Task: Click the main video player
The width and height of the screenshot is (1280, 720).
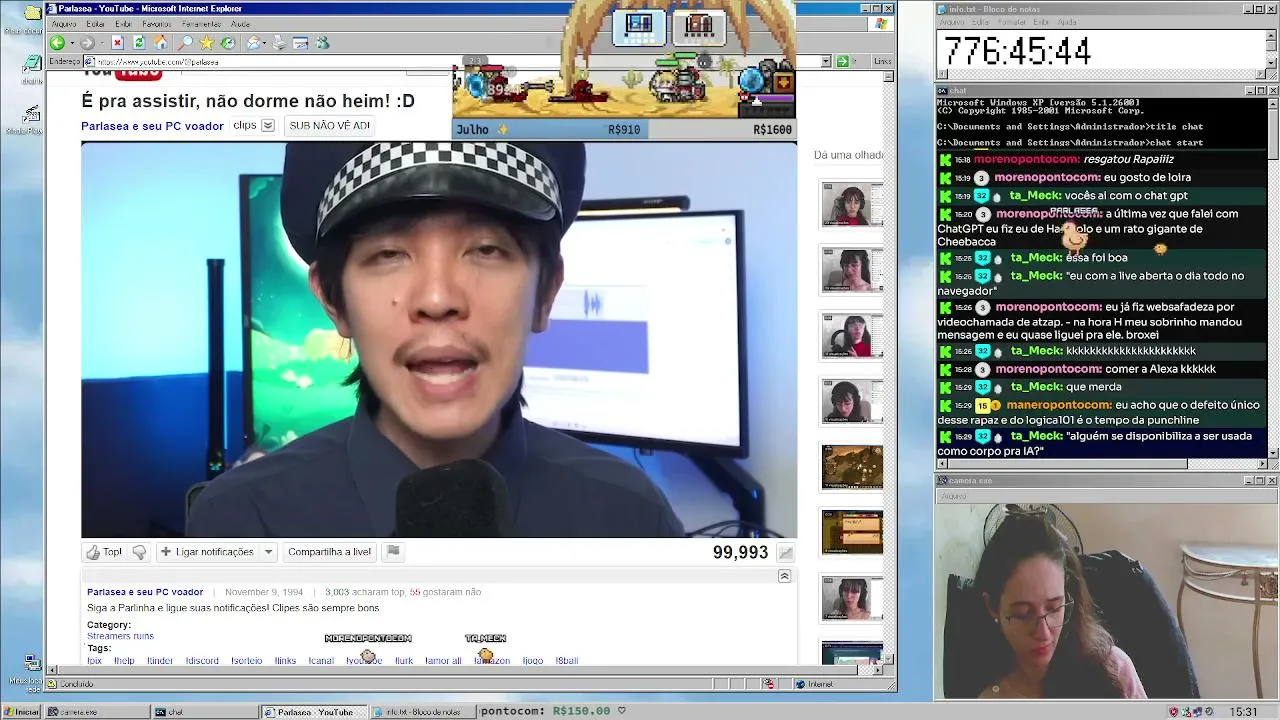Action: tap(439, 340)
